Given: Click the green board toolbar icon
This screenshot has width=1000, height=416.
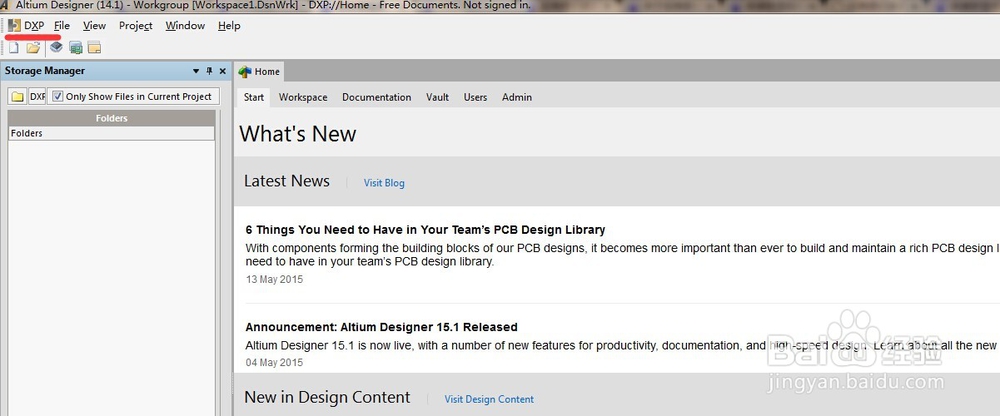Looking at the screenshot, I should pos(76,48).
